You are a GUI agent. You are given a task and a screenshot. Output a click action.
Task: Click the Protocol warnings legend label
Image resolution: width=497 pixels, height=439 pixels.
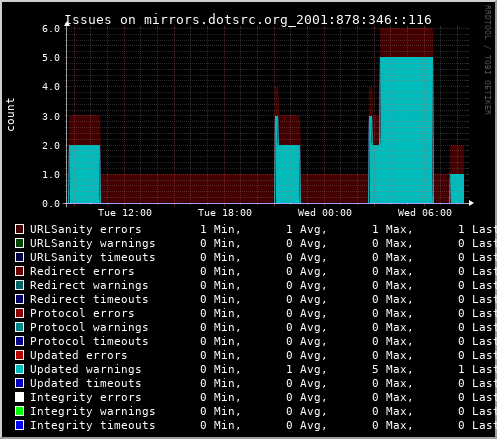(89, 327)
